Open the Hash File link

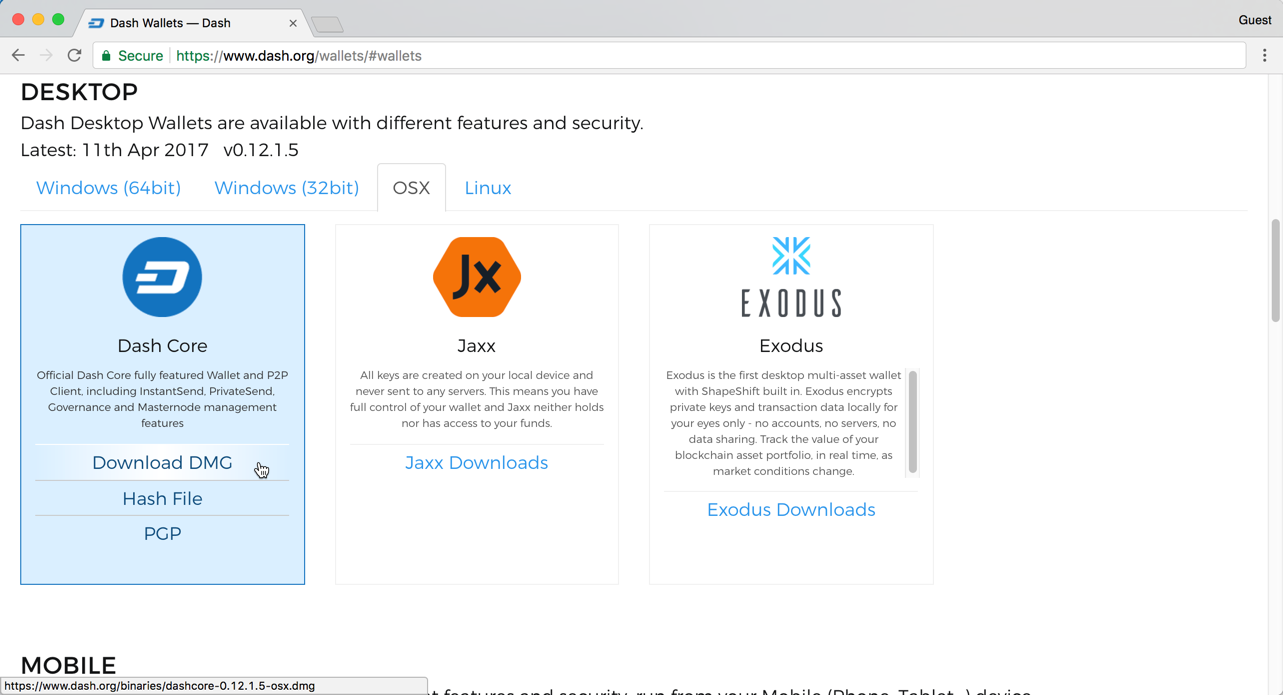[162, 498]
